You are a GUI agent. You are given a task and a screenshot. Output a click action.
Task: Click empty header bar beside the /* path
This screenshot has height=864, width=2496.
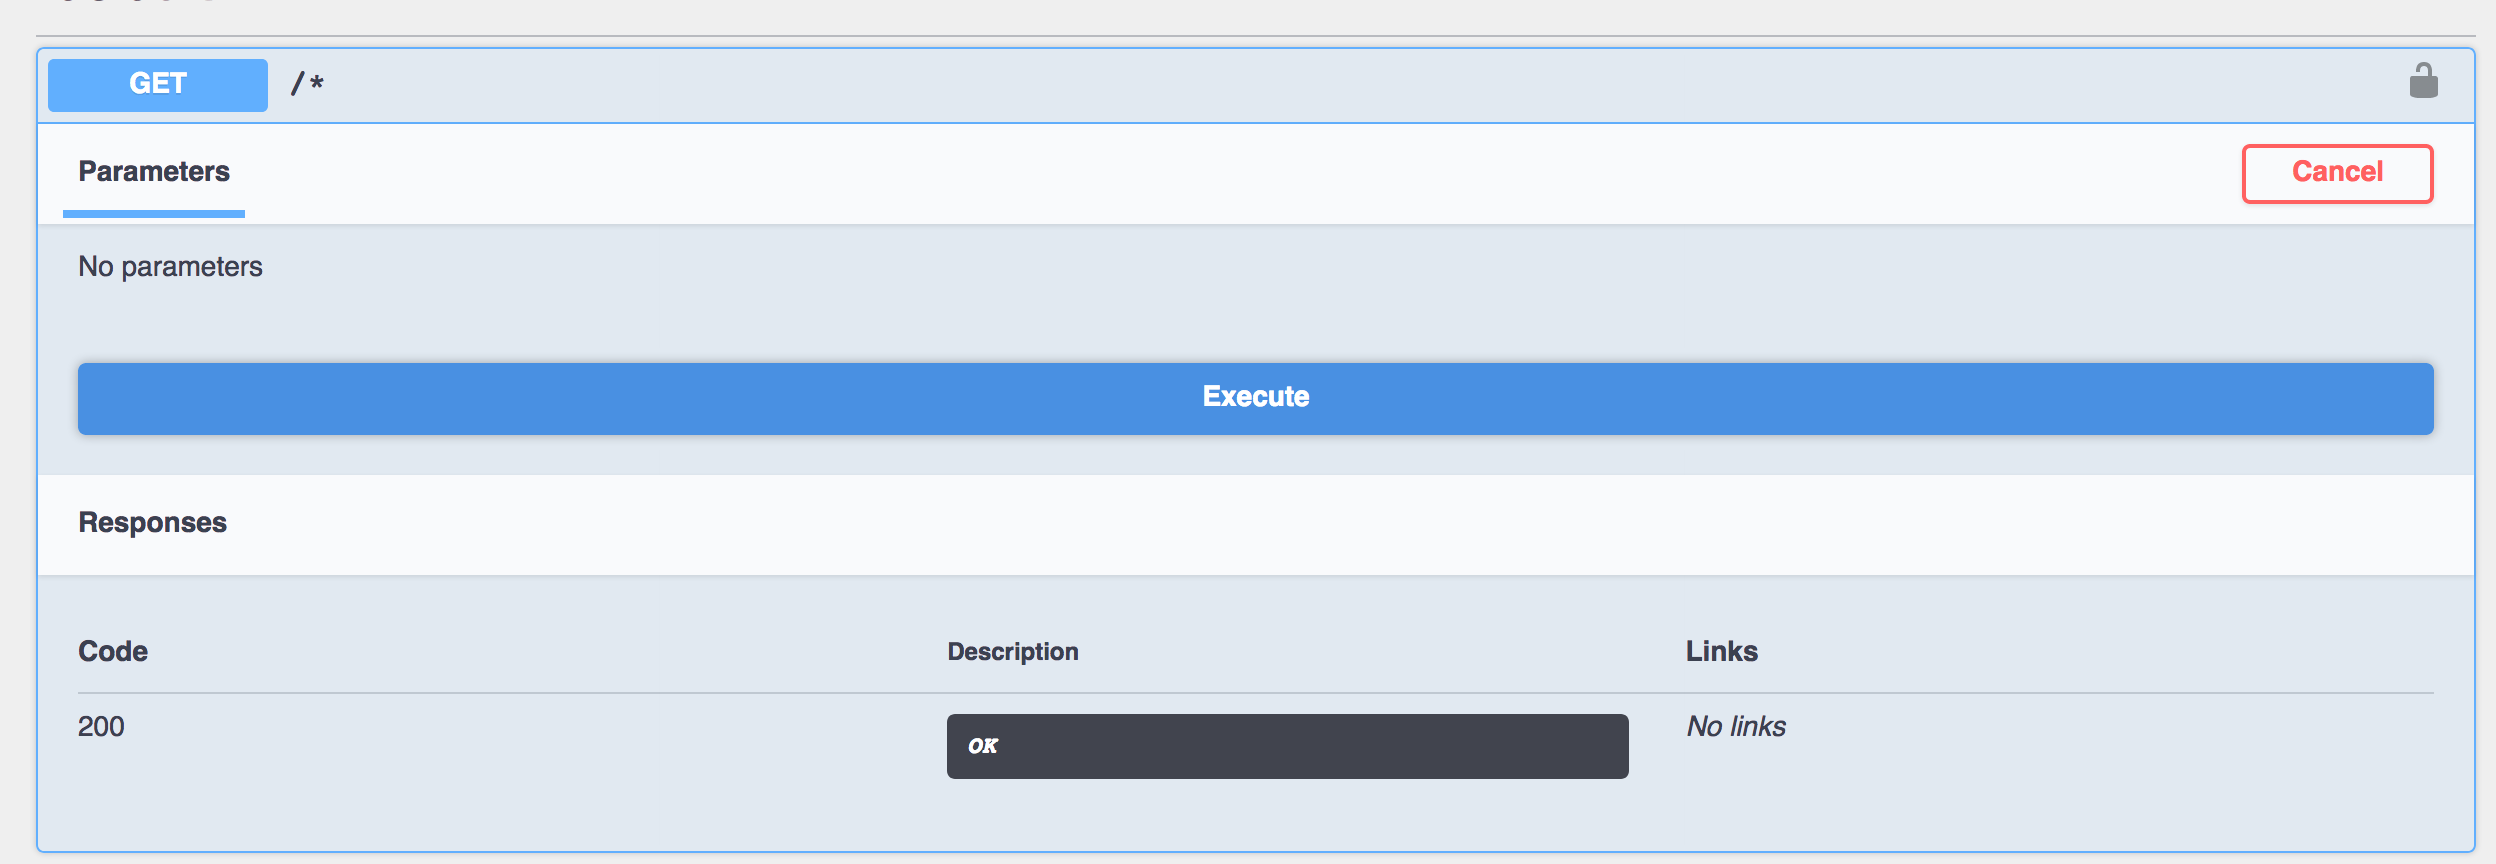click(1300, 84)
